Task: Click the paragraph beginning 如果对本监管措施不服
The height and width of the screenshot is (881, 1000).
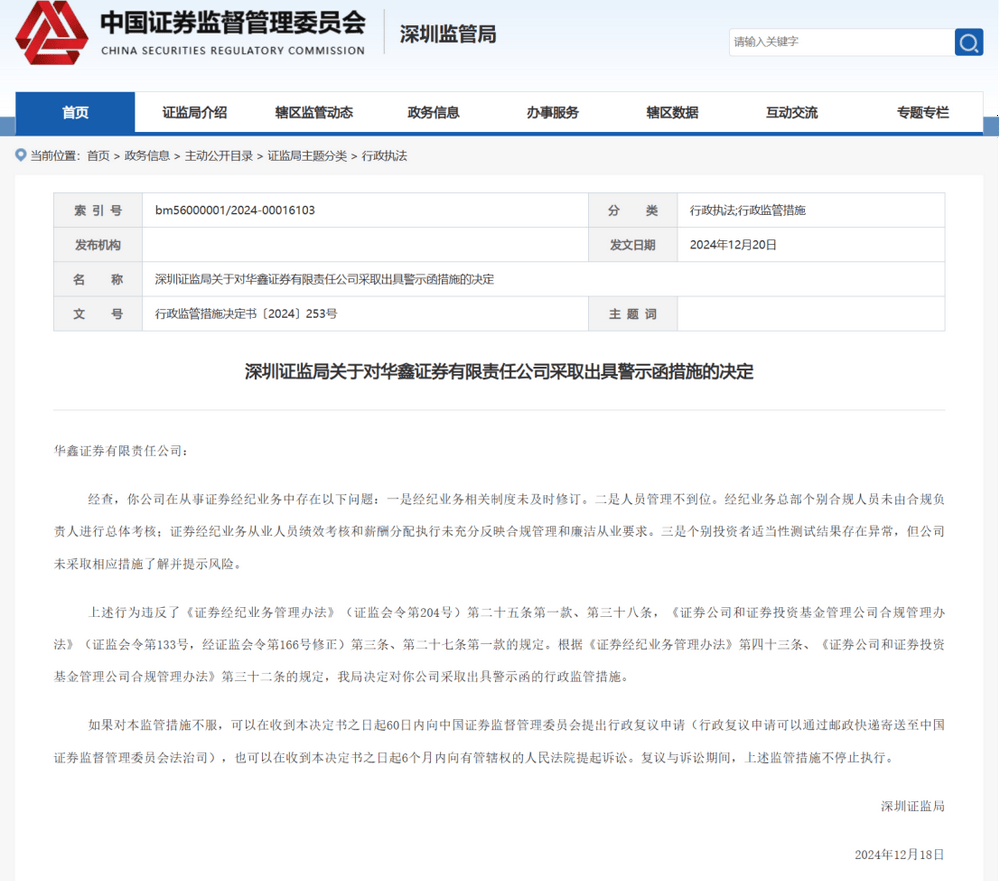Action: pos(499,741)
